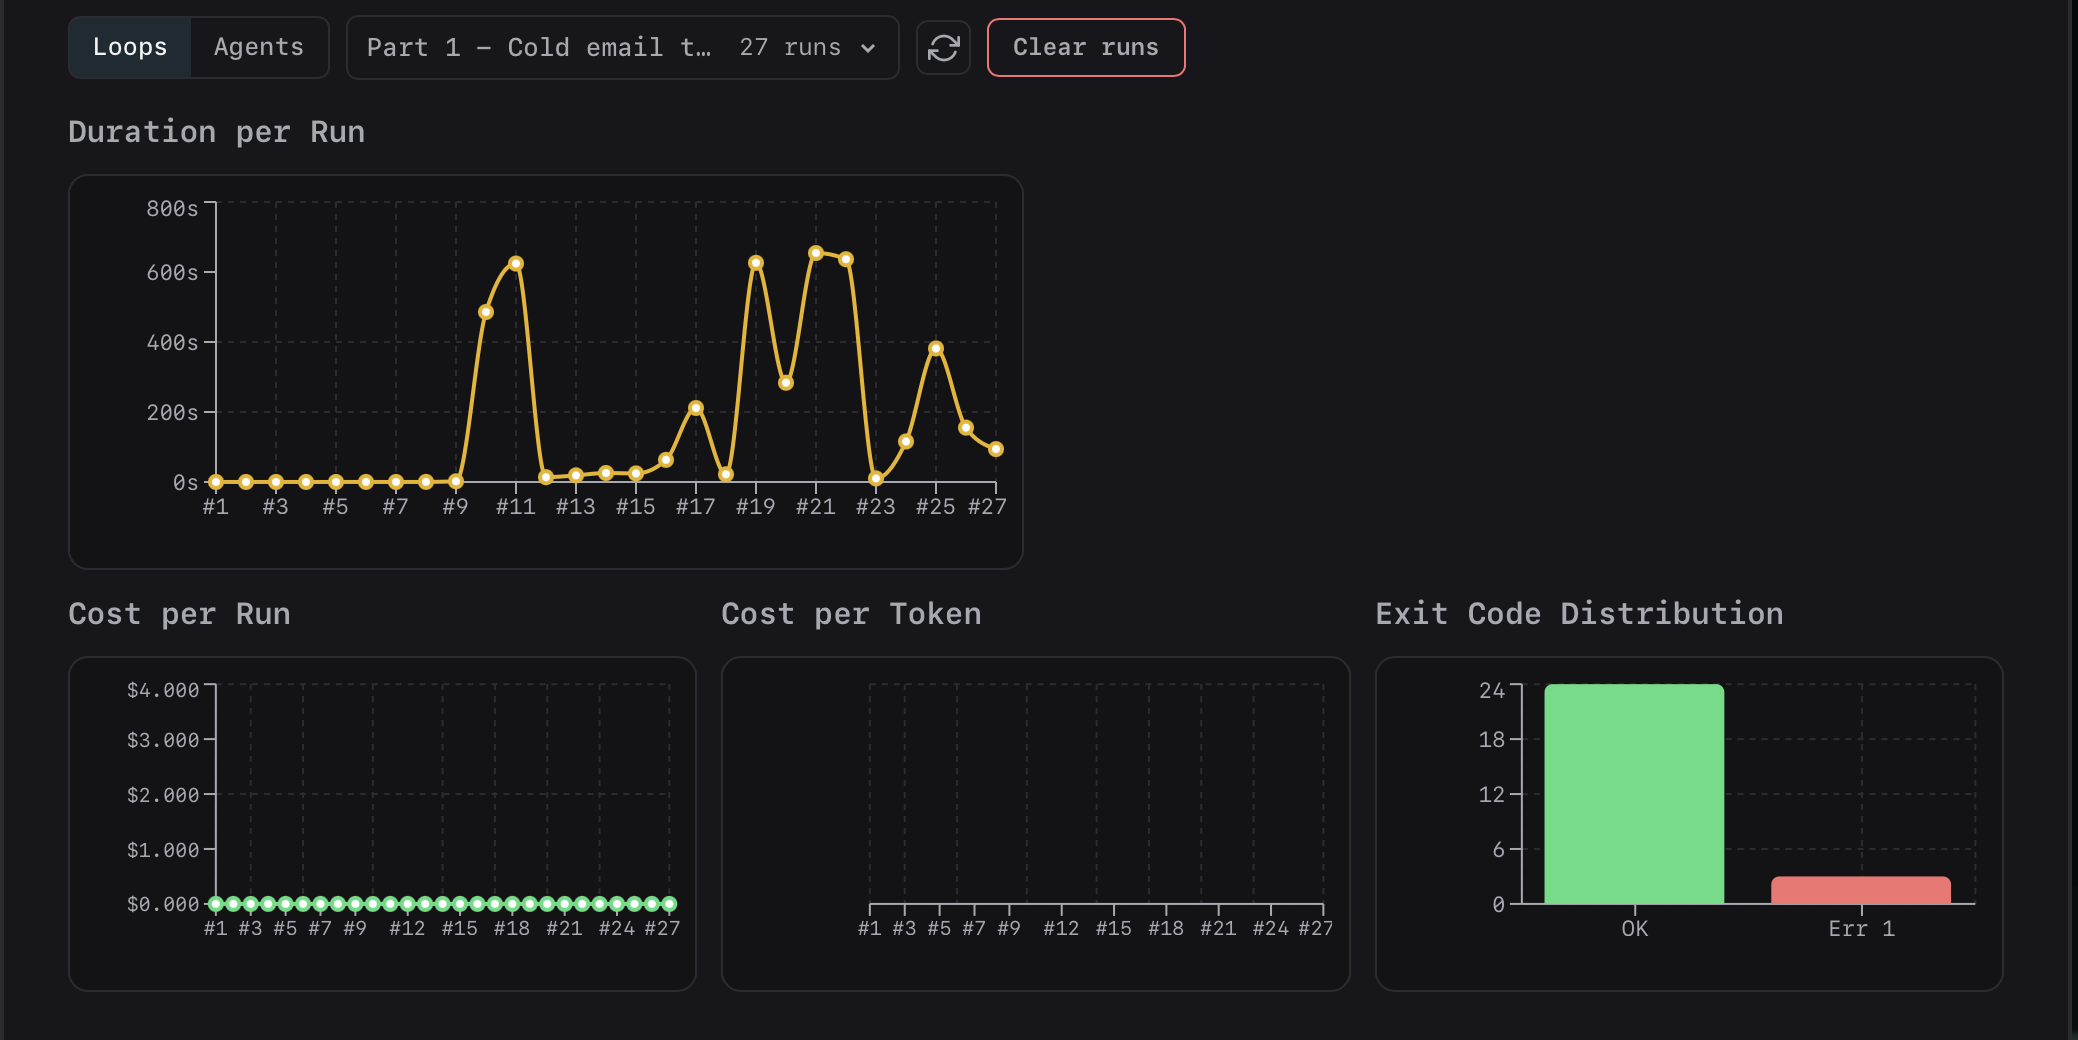Click the Cost per Token heading
Viewport: 2078px width, 1040px height.
[x=851, y=614]
